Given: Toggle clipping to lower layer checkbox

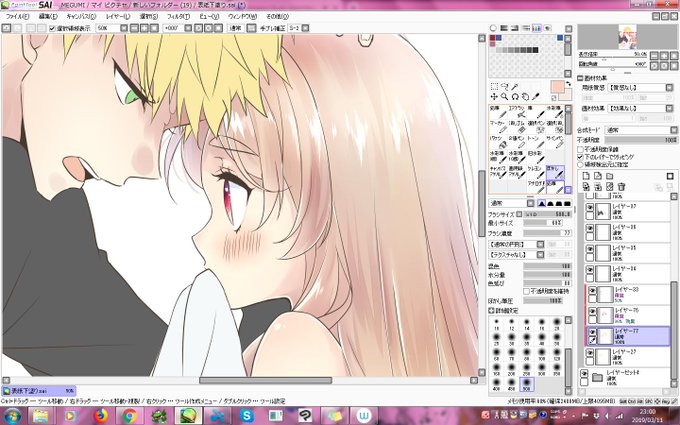Looking at the screenshot, I should pos(580,157).
